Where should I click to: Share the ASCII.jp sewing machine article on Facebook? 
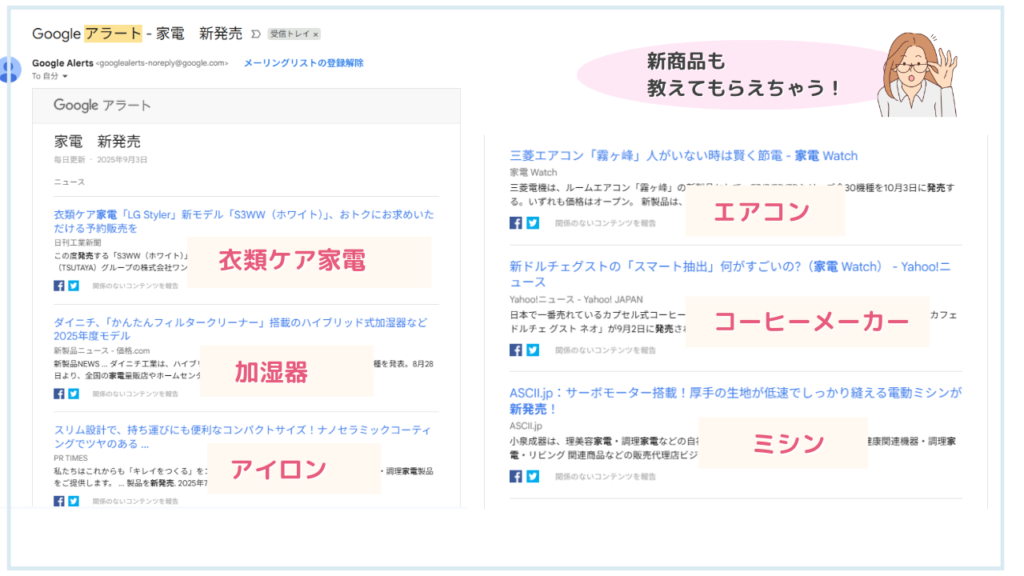(x=516, y=476)
